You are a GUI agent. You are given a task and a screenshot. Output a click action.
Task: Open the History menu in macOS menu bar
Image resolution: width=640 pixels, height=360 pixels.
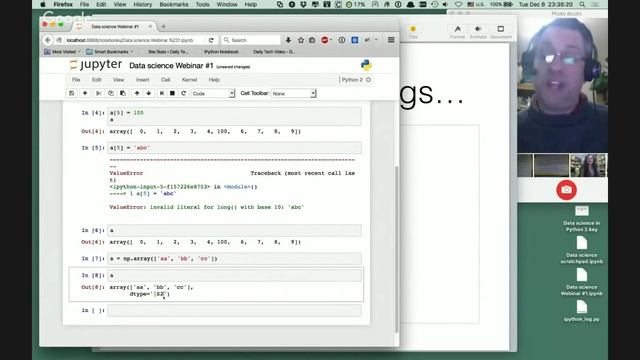[x=142, y=4]
